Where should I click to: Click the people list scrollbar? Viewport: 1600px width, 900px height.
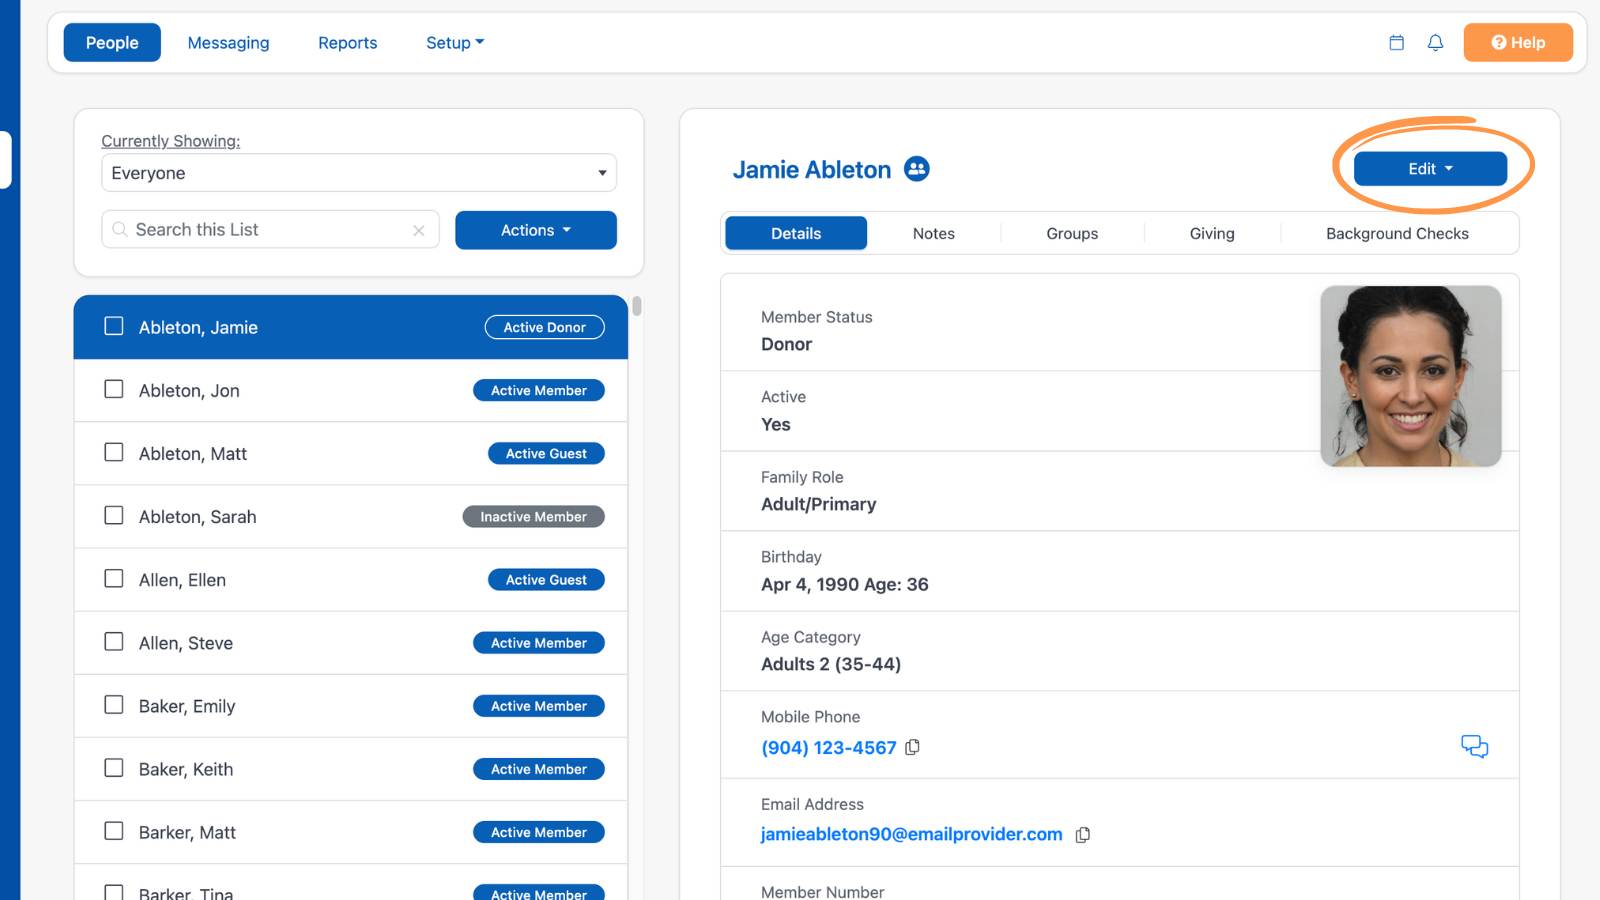pyautogui.click(x=637, y=306)
